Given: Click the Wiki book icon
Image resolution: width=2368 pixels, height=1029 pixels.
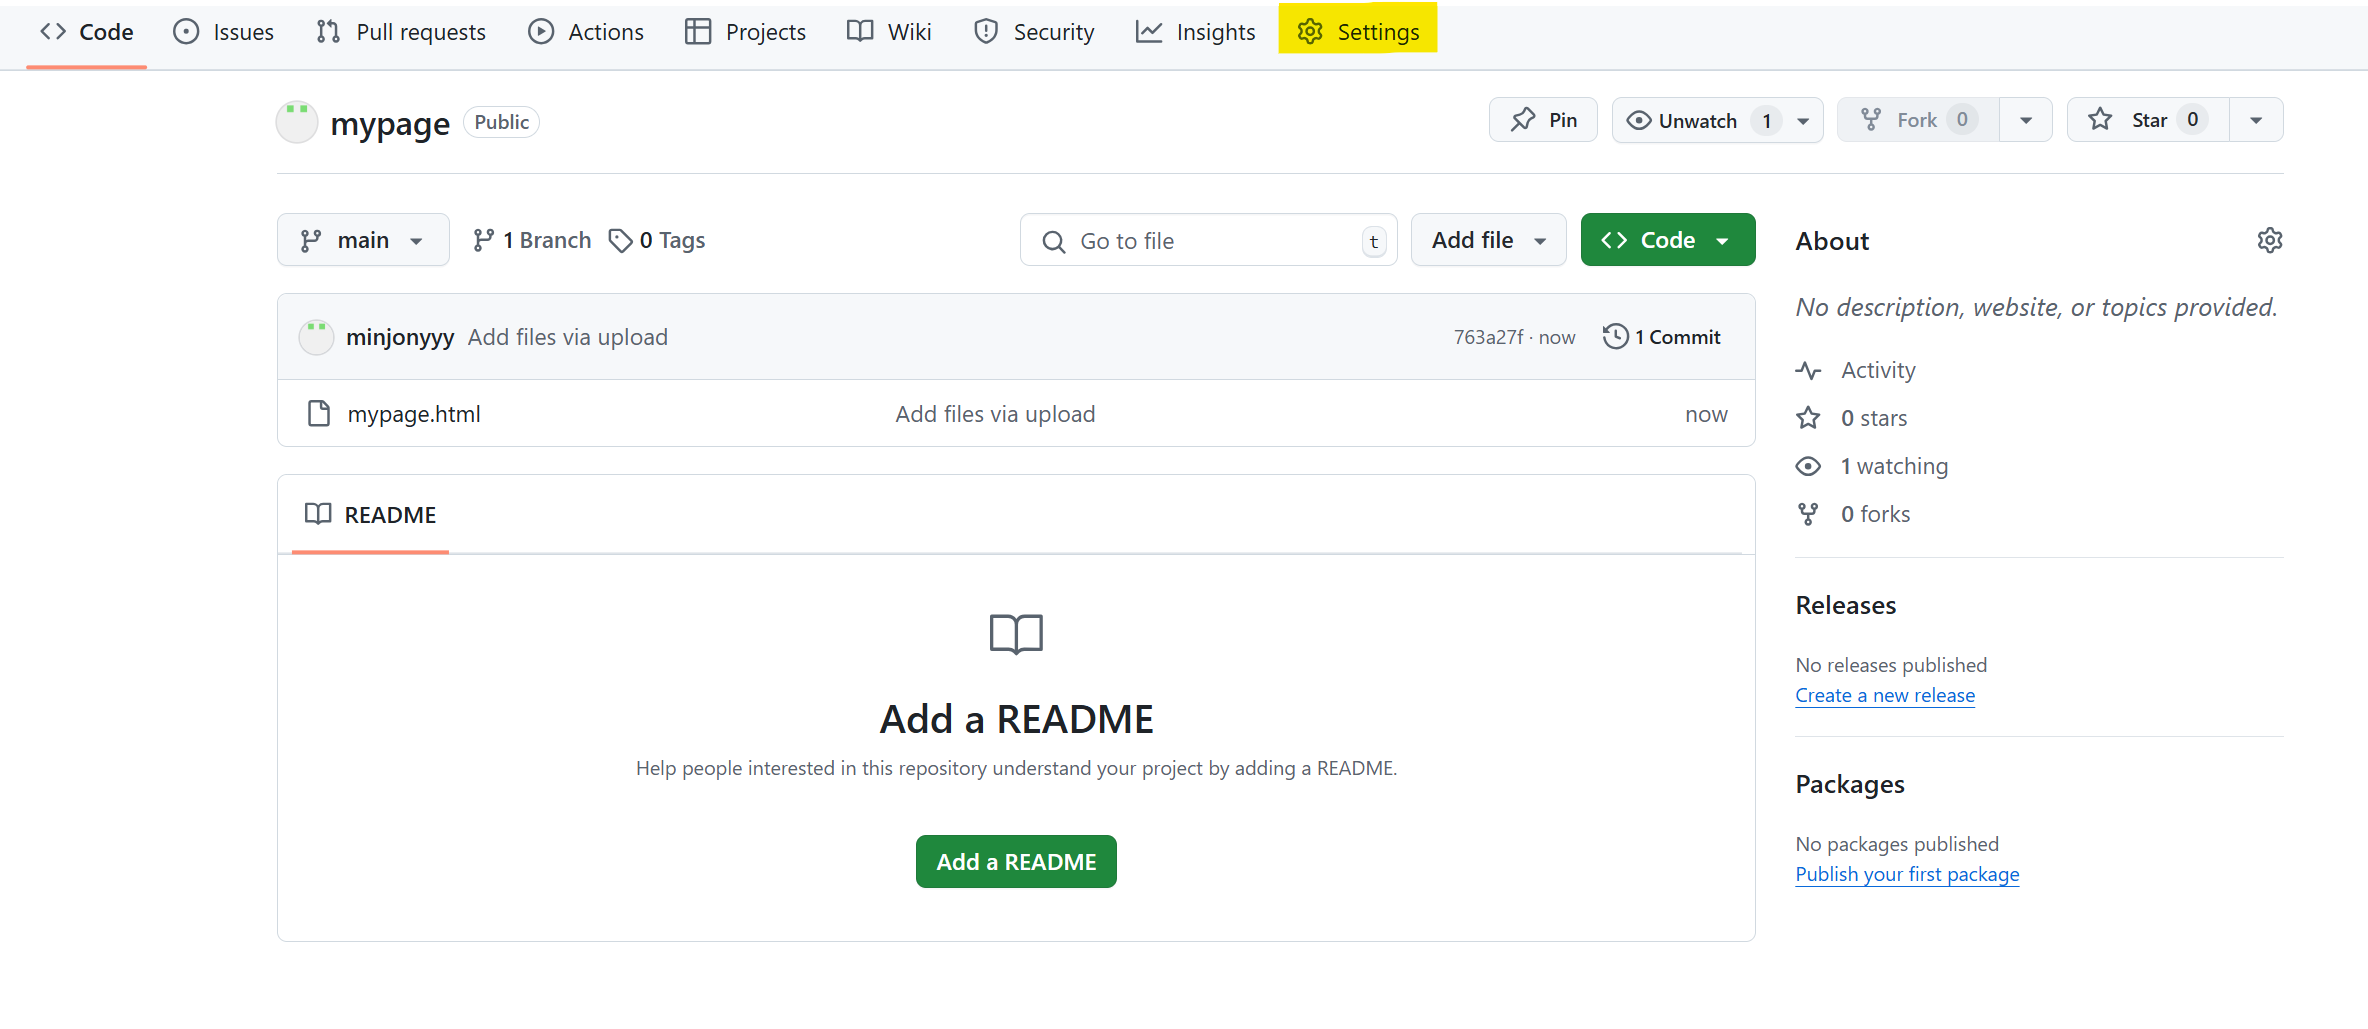Looking at the screenshot, I should (860, 31).
